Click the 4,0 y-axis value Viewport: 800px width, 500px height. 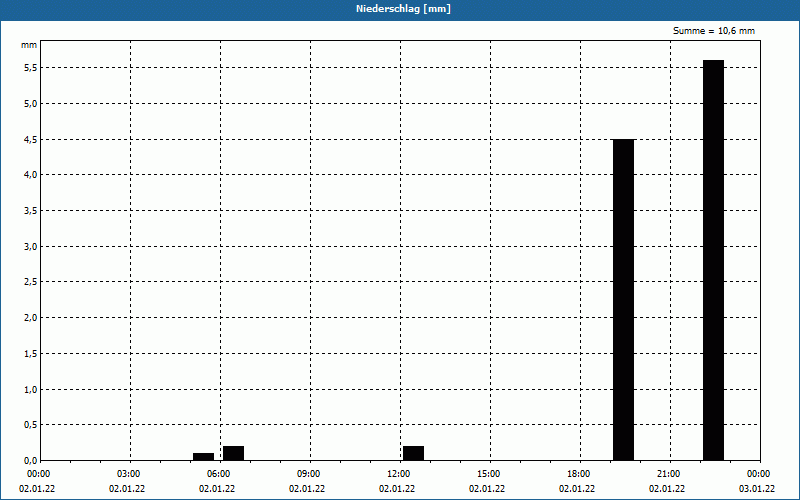point(31,174)
